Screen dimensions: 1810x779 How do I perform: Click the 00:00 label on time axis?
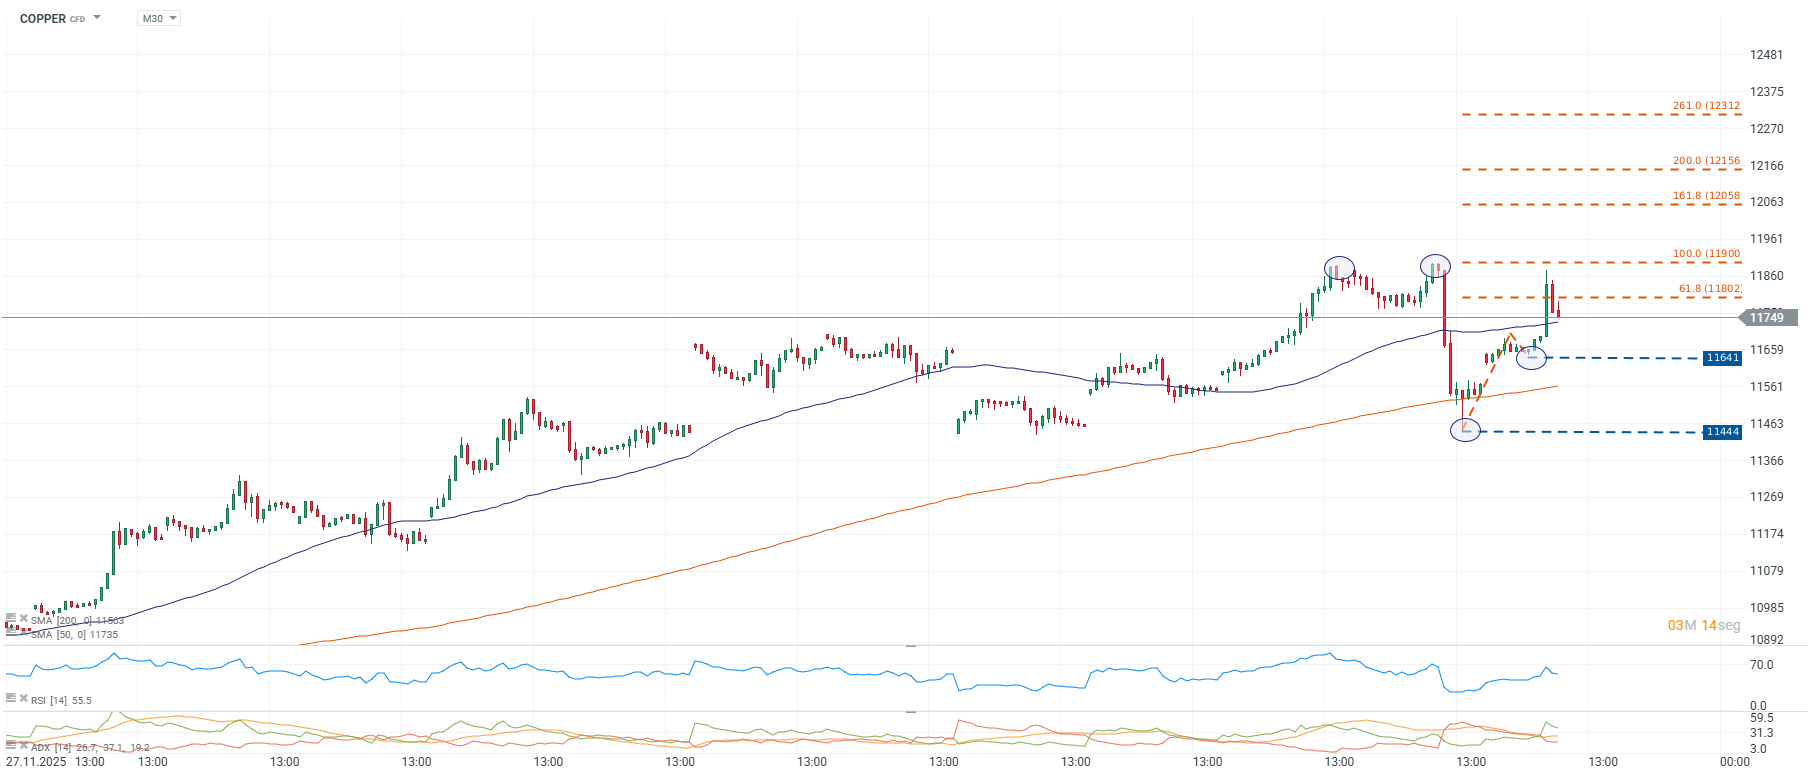(x=1734, y=762)
